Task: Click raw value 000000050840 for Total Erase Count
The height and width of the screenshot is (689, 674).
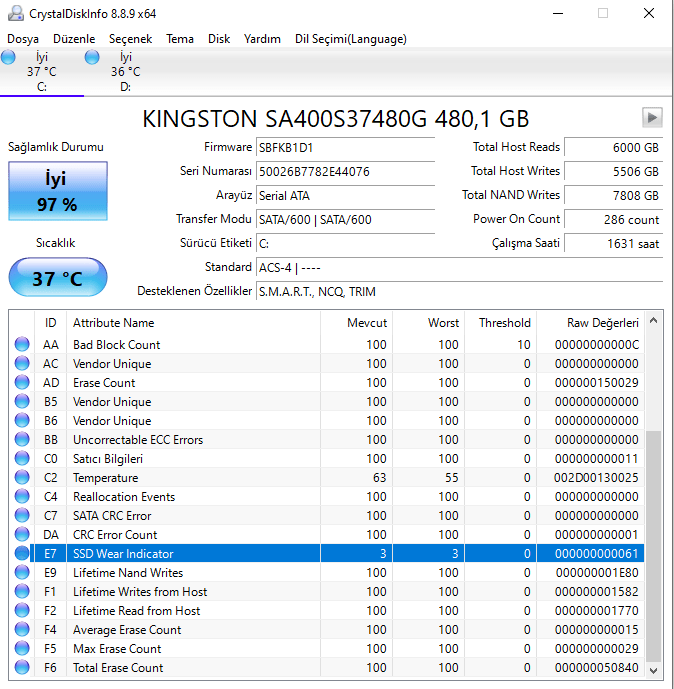Action: (596, 667)
